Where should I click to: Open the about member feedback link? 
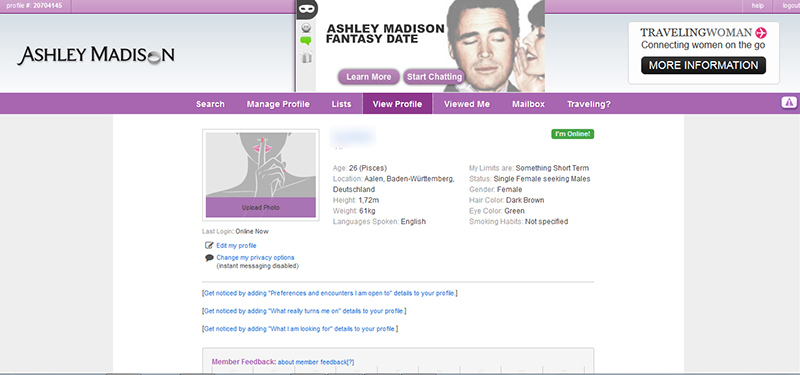[x=316, y=362]
